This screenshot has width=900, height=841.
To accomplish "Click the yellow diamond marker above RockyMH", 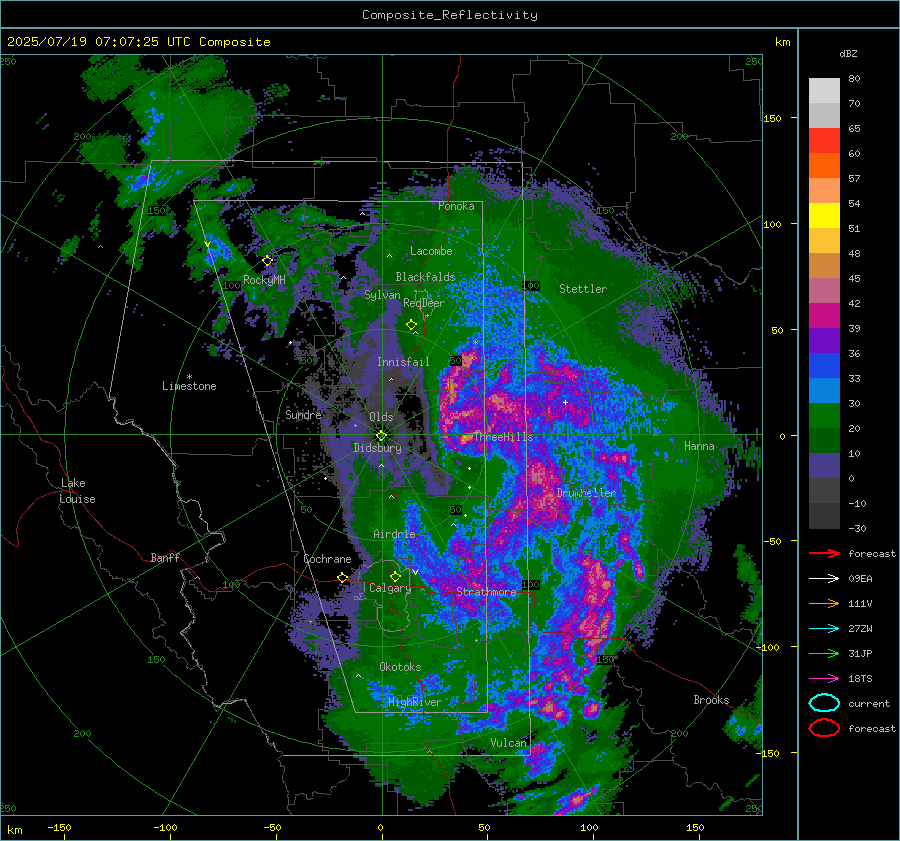I will (267, 261).
